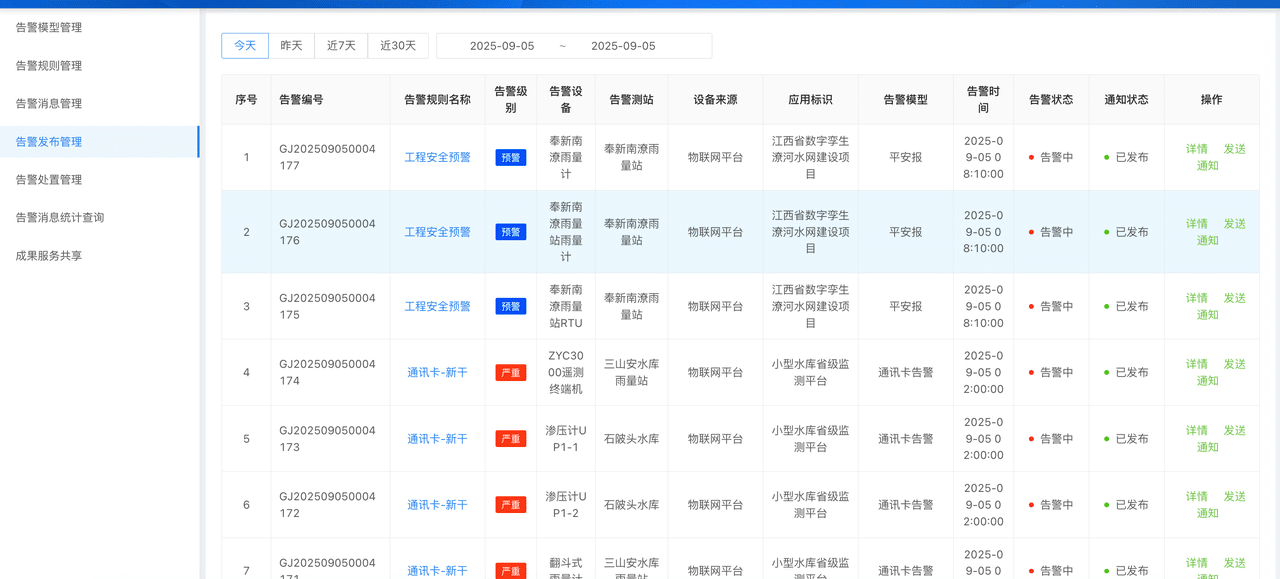Click device cell ZYC3000遥测终端机
The image size is (1280, 579).
click(566, 372)
